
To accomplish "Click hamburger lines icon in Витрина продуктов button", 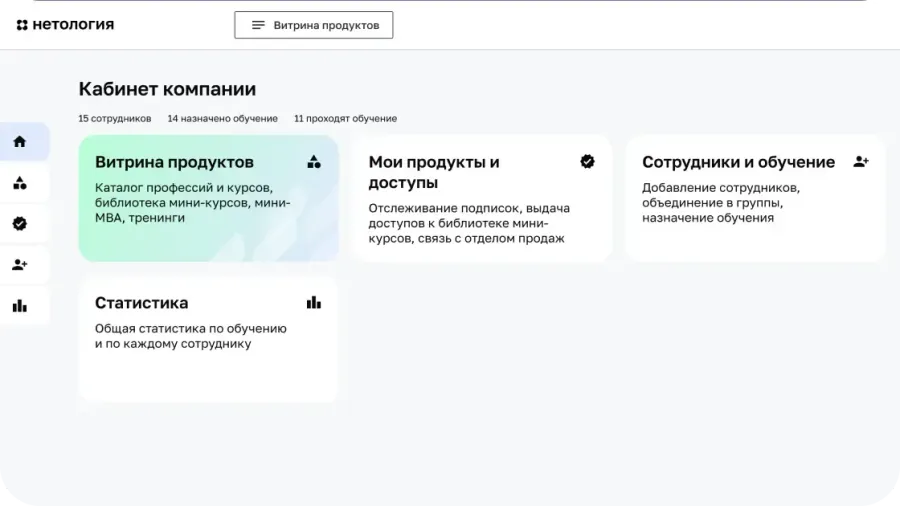I will [258, 25].
